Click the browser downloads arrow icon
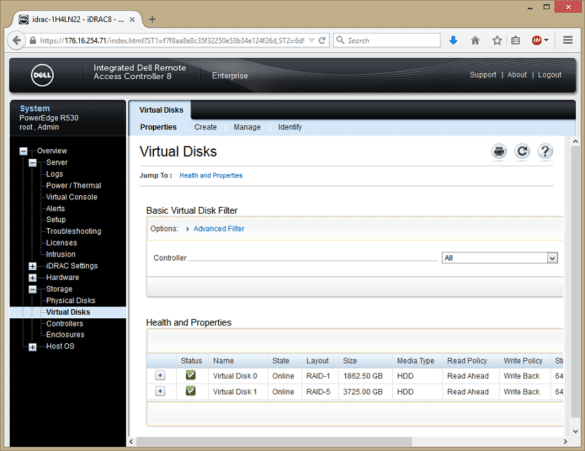Viewport: 585px width, 451px height. (453, 40)
